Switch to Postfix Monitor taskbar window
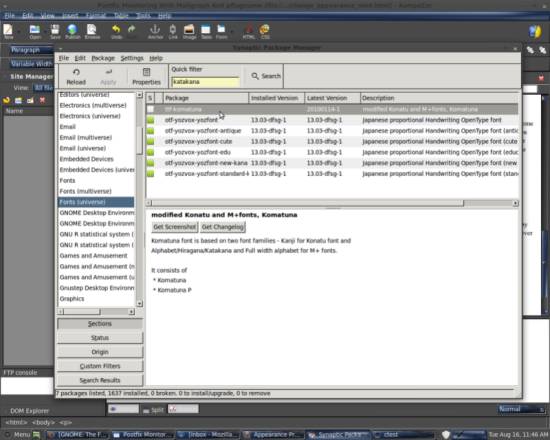This screenshot has width=550, height=440. 143,435
